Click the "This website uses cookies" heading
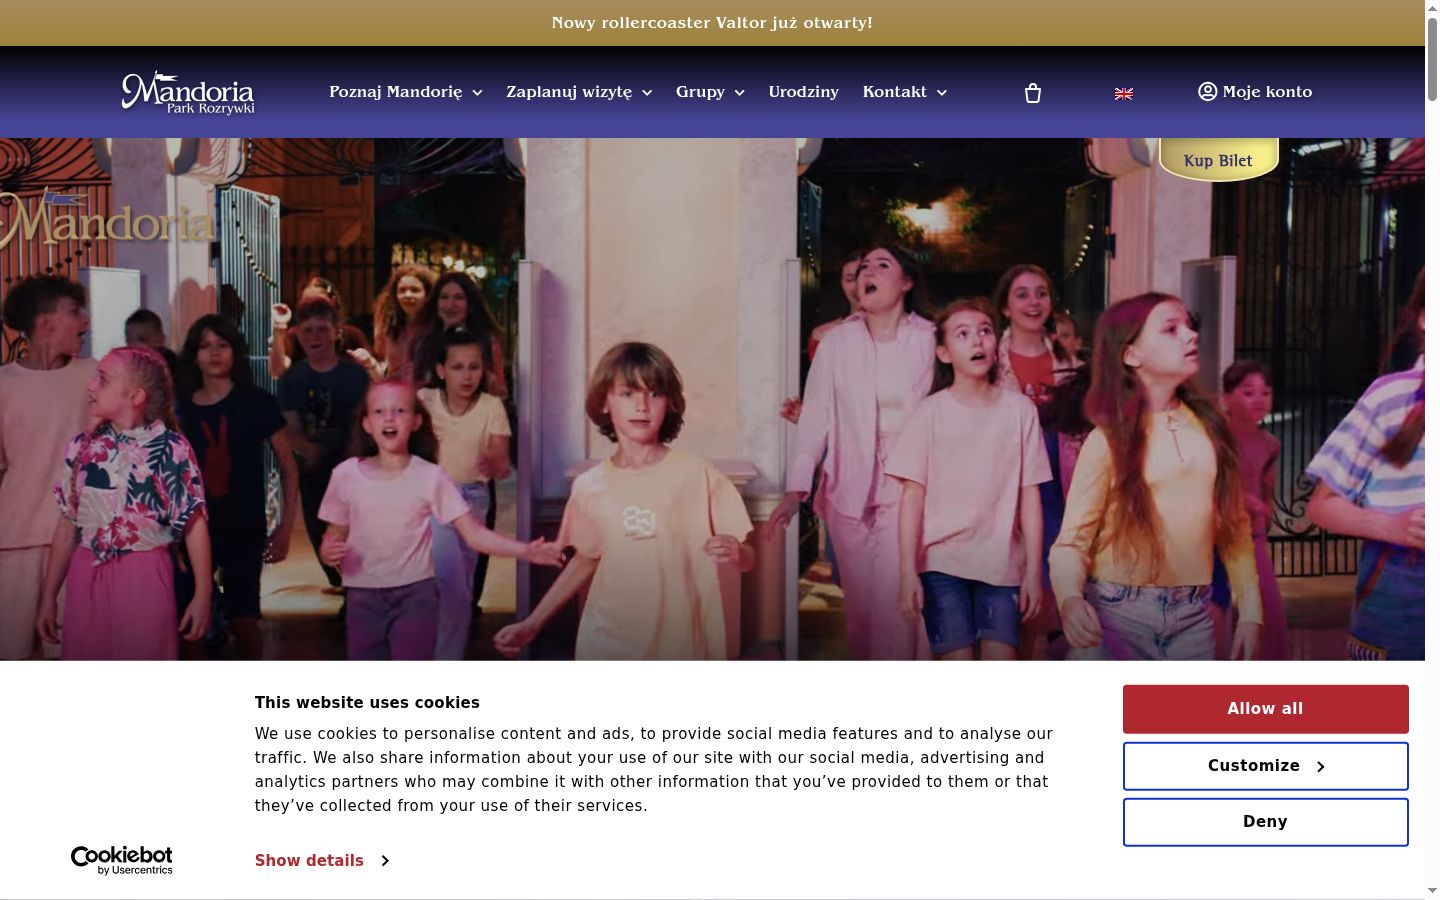This screenshot has width=1440, height=900. point(367,703)
